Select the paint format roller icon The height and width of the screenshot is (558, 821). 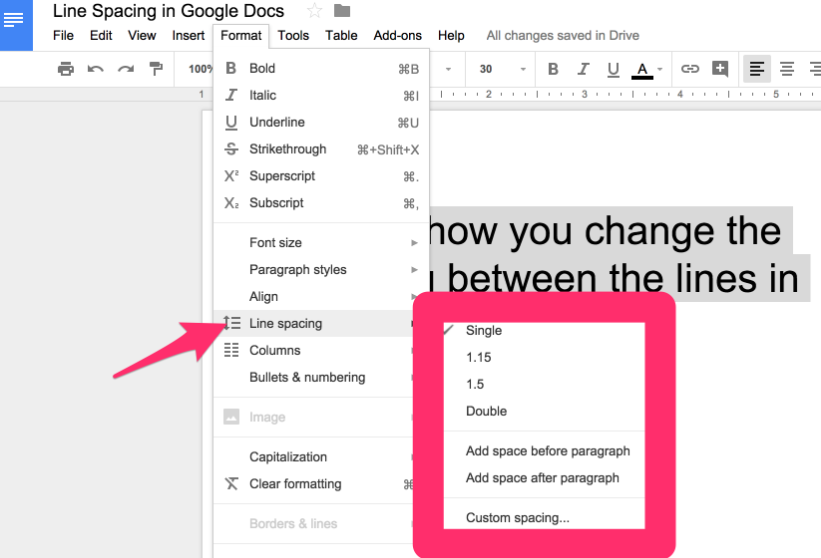click(156, 69)
